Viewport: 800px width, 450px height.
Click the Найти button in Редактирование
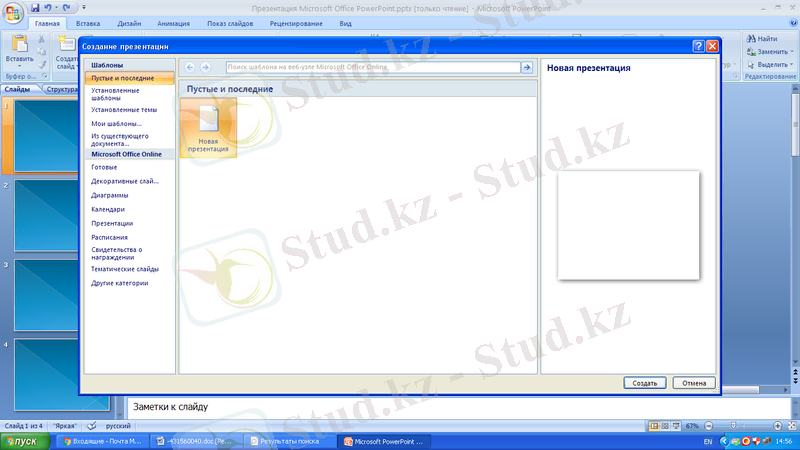pyautogui.click(x=762, y=39)
